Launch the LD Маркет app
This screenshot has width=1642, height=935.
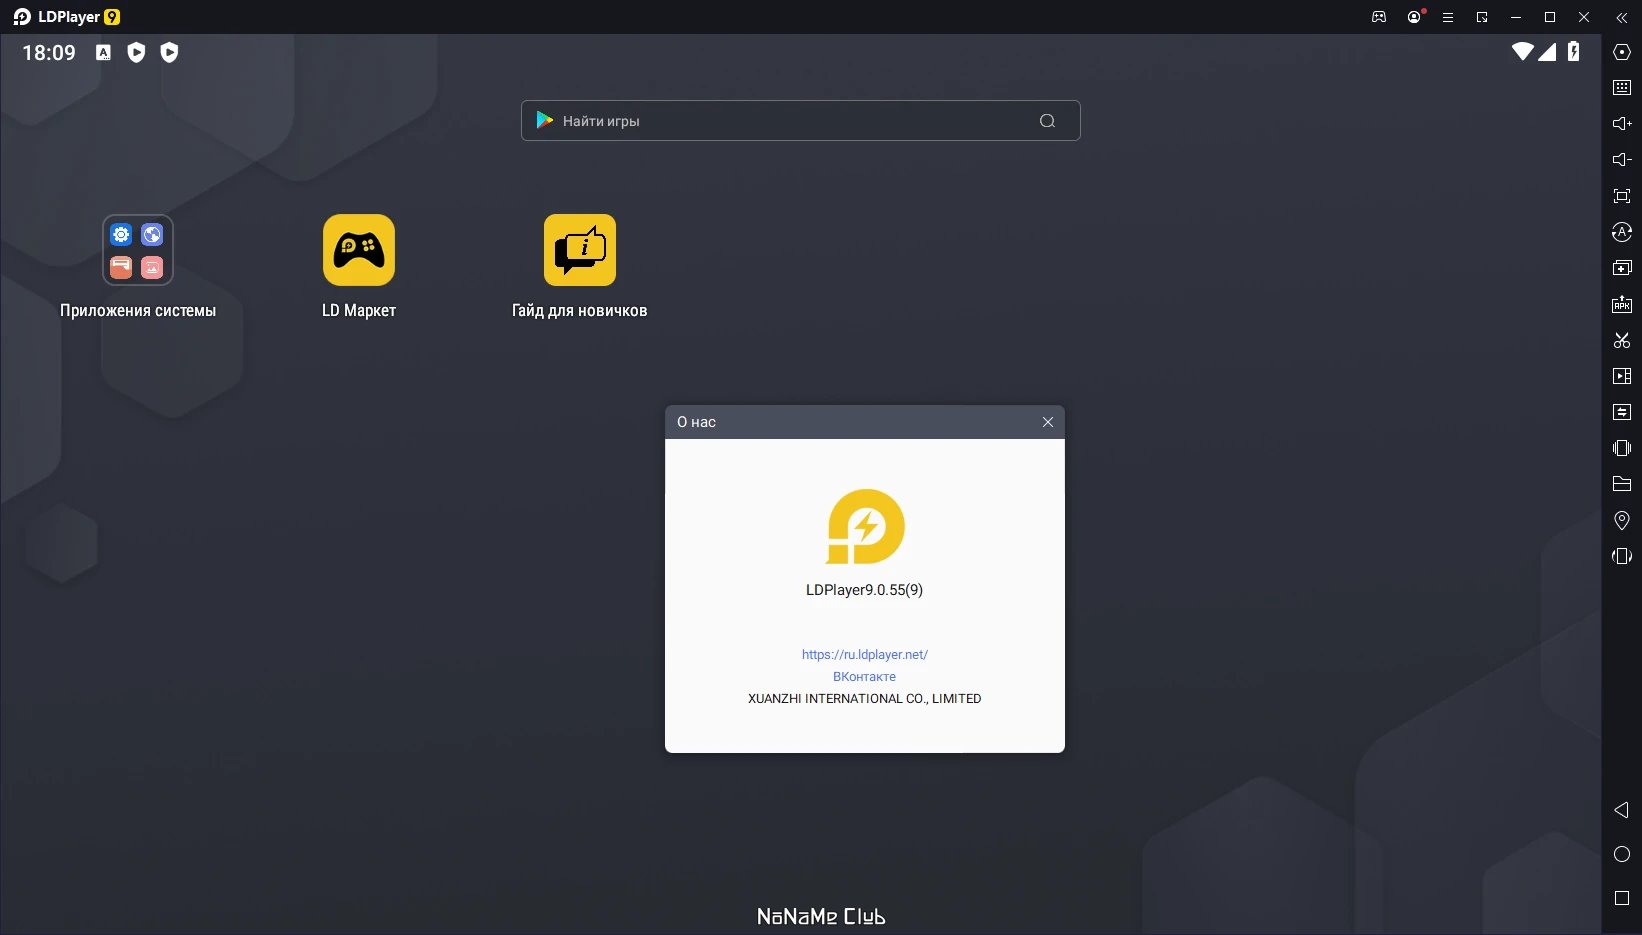tap(359, 250)
